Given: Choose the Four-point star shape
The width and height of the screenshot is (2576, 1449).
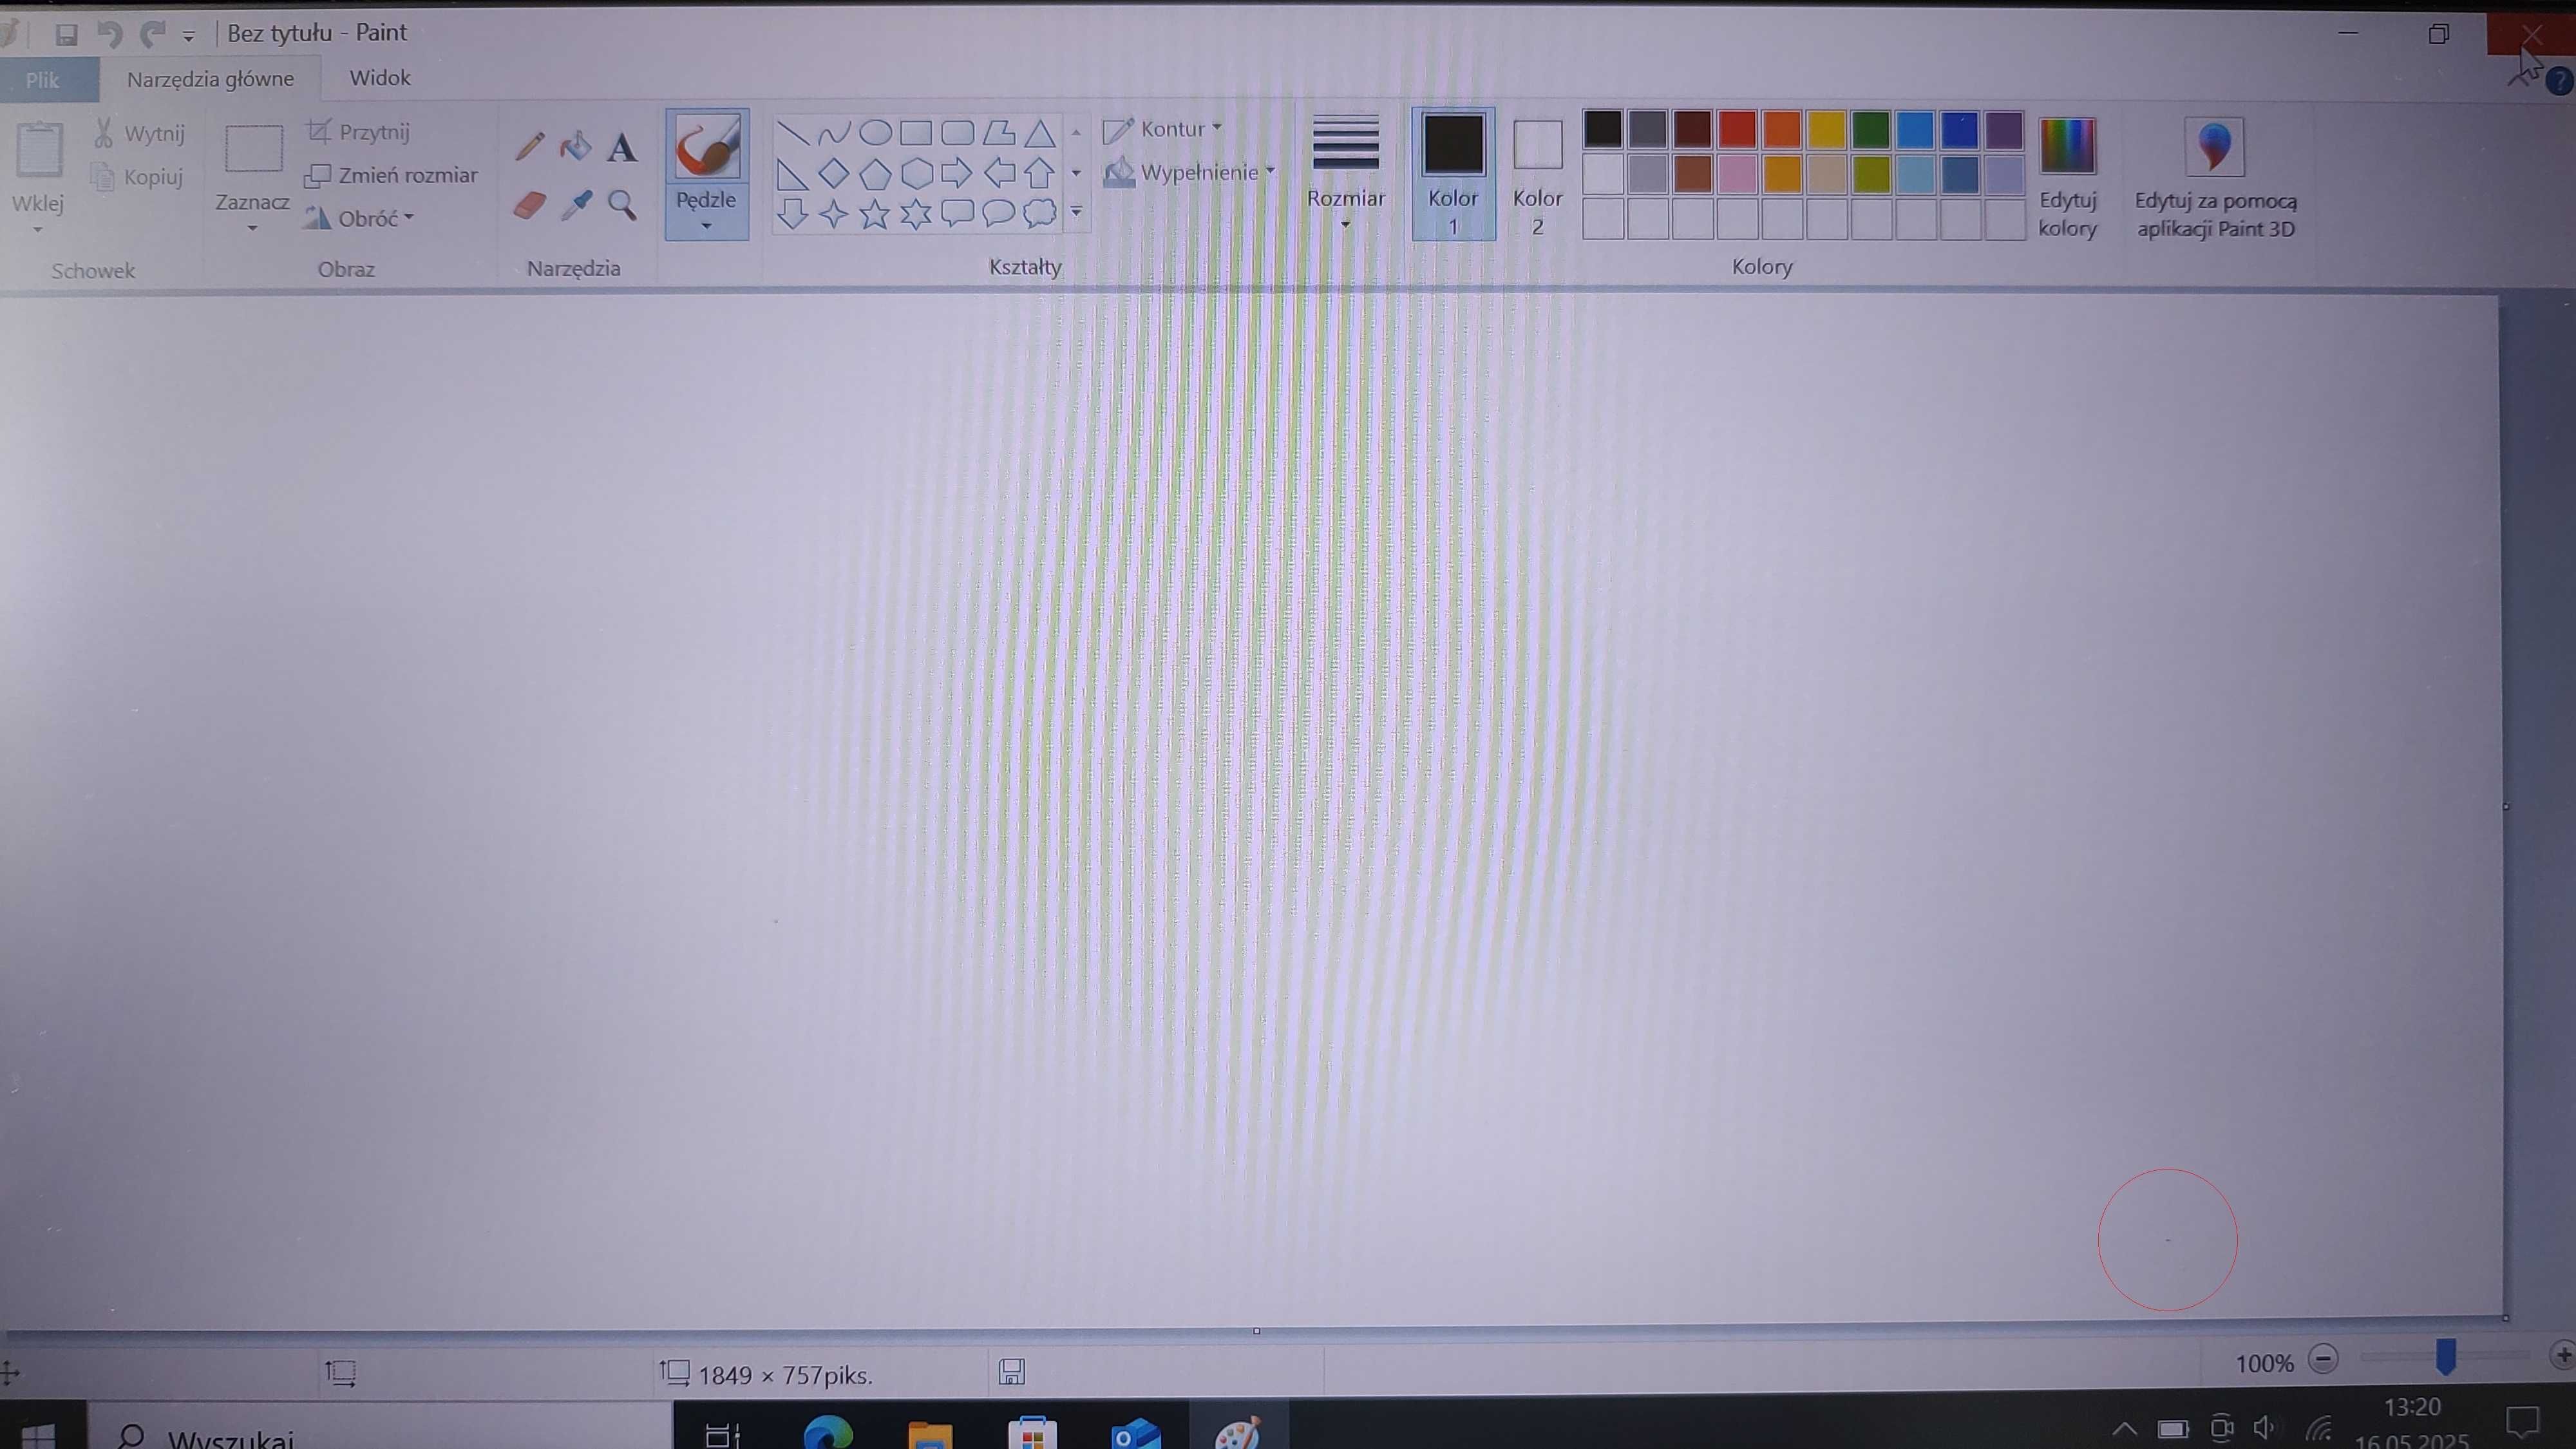Looking at the screenshot, I should coord(833,213).
